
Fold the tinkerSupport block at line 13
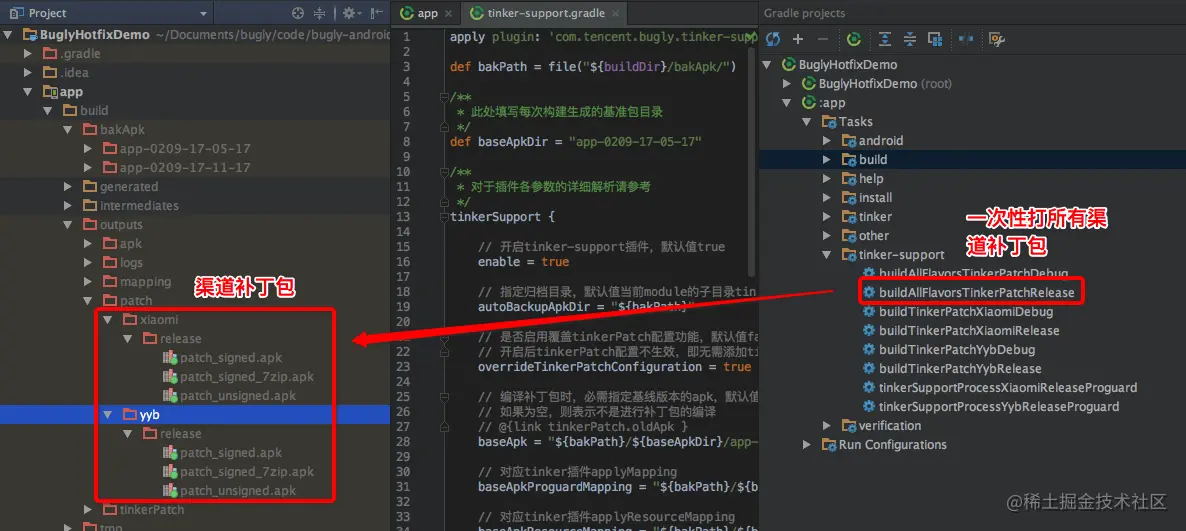(x=444, y=217)
